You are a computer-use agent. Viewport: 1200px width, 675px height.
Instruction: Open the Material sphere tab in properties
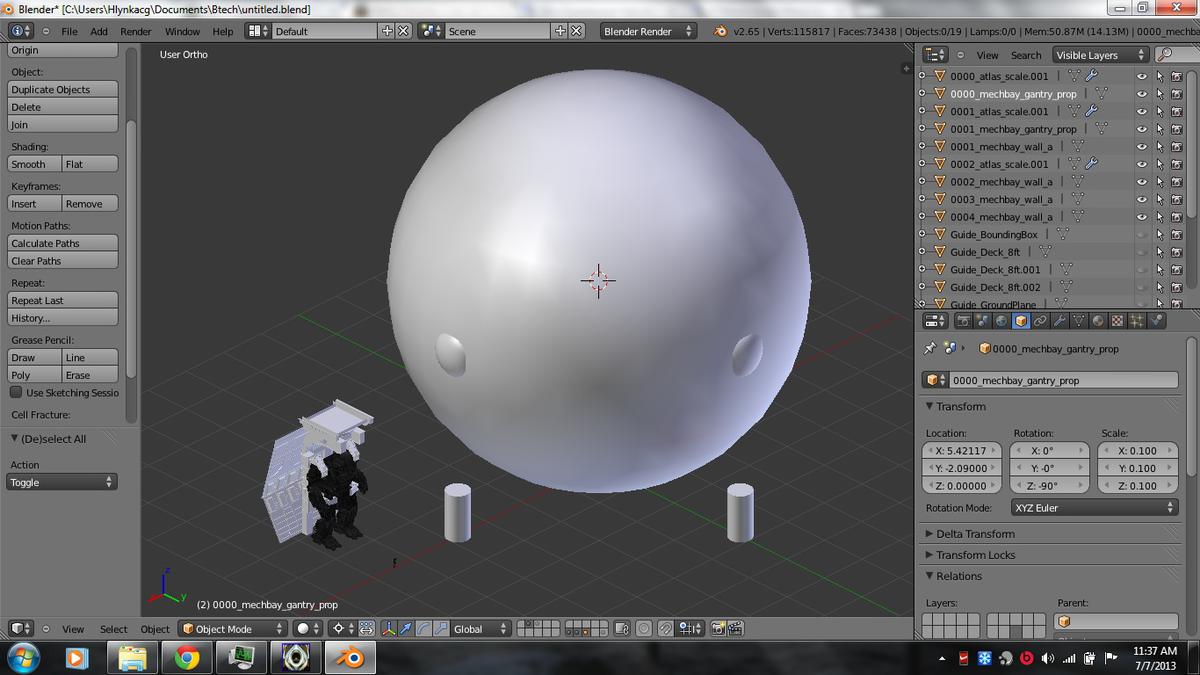click(1098, 321)
